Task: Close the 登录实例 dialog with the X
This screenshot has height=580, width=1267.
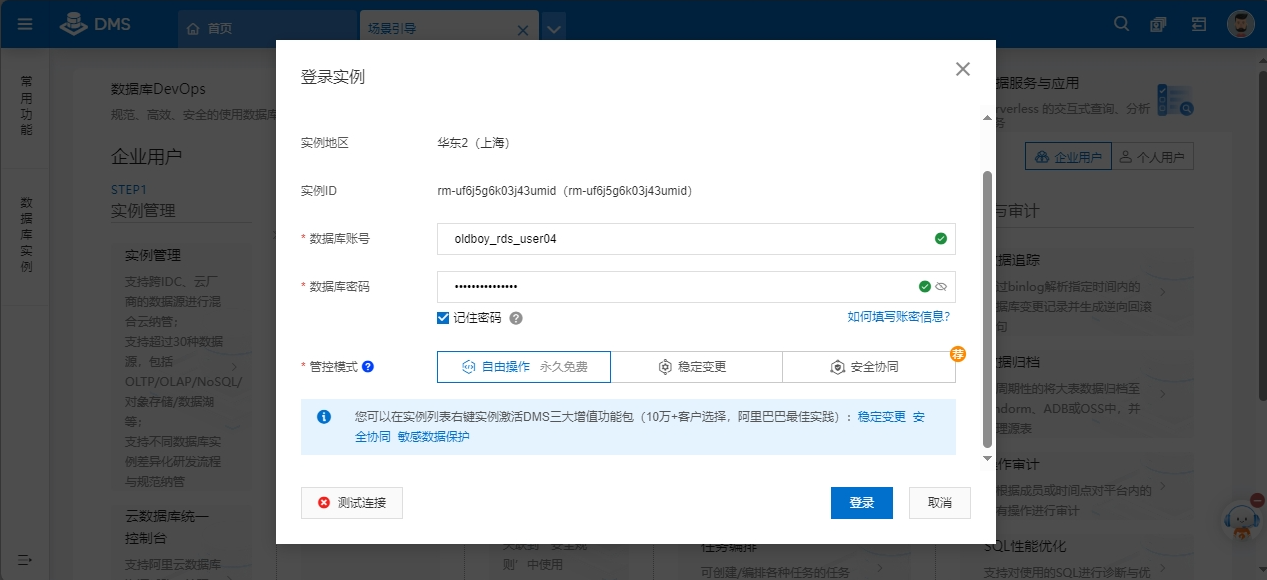Action: [x=963, y=69]
